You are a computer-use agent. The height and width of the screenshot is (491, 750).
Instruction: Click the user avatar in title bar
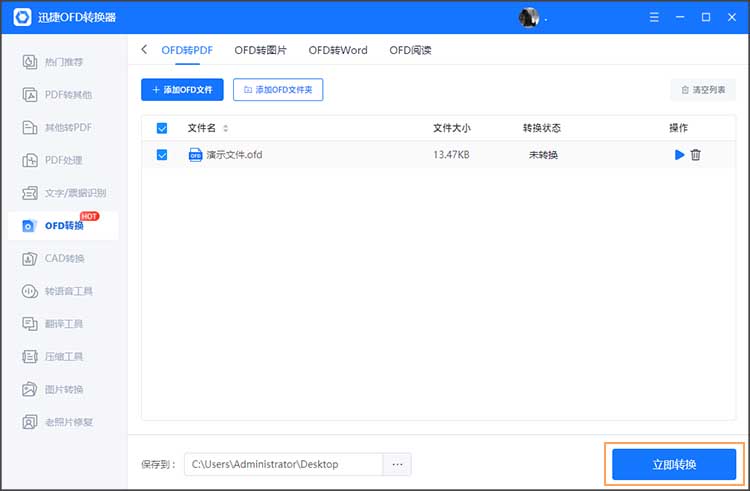529,17
